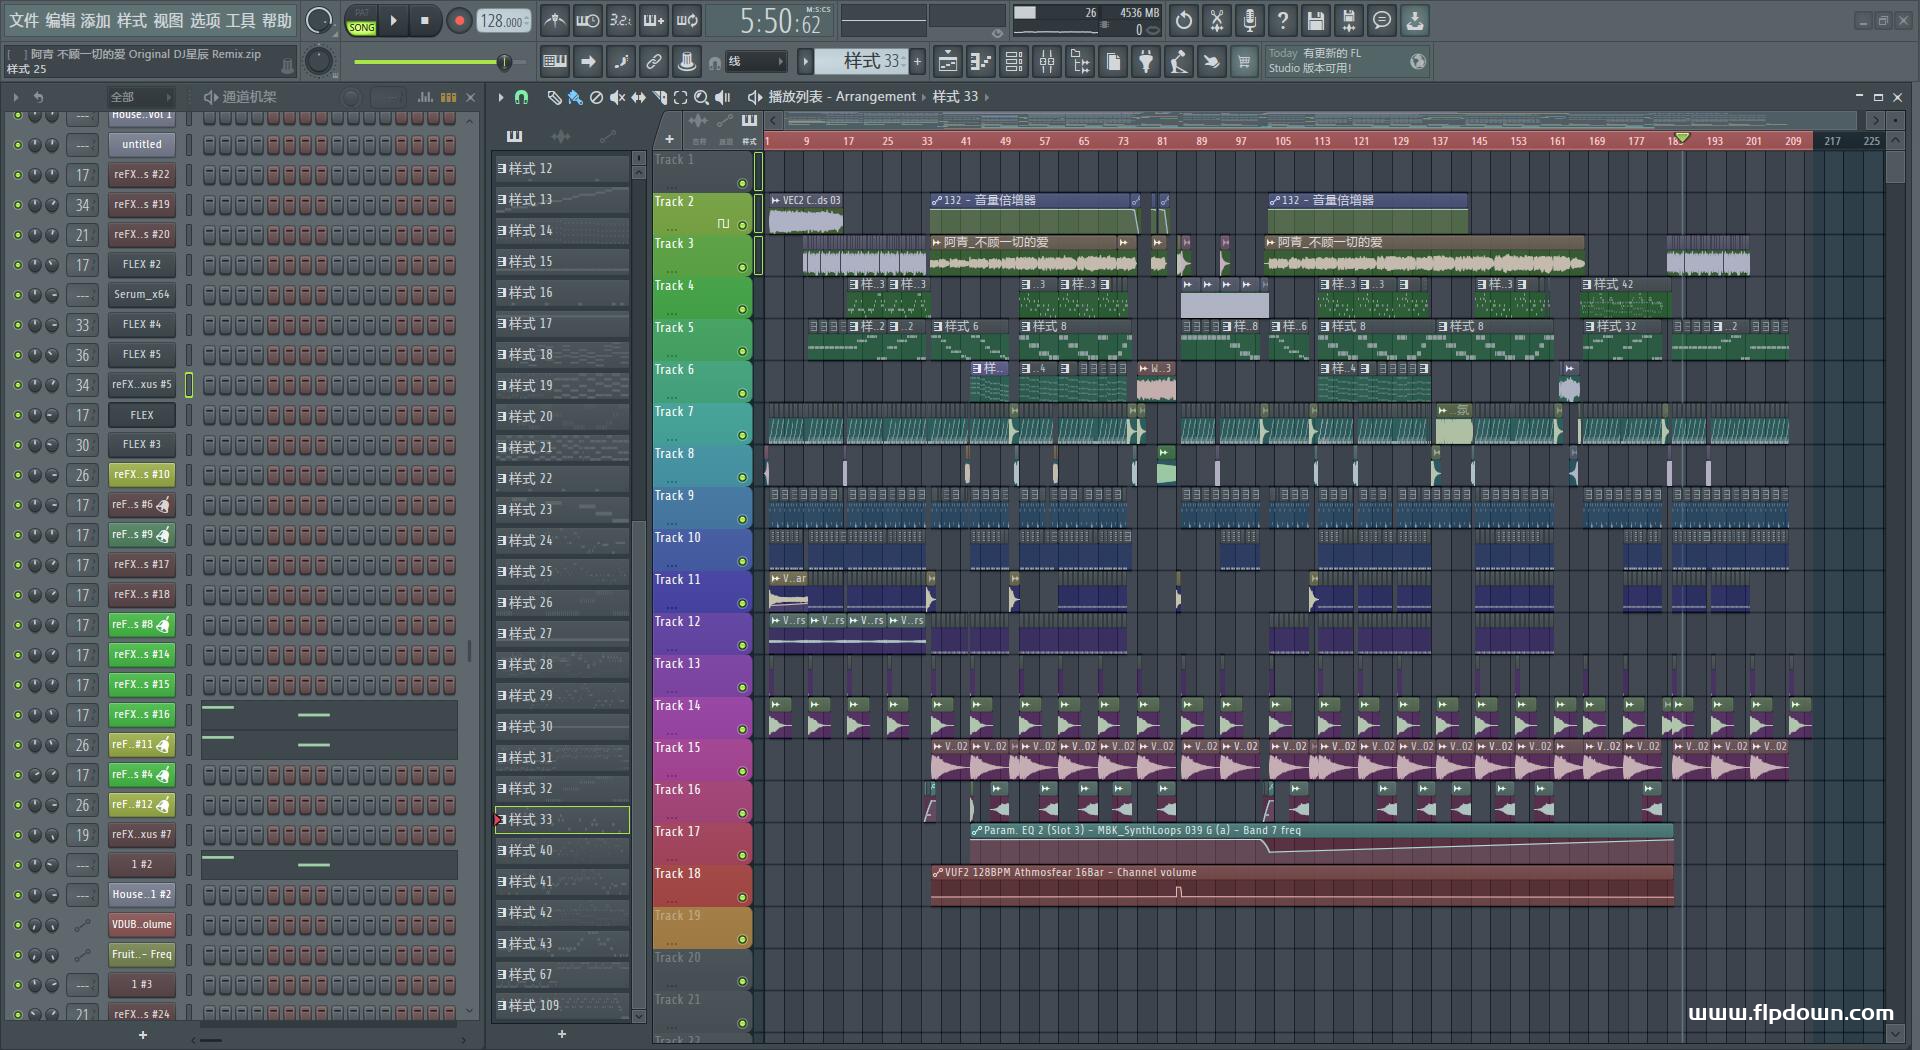Screen dimensions: 1920x1050
Task: Open the 样式 menu
Action: point(132,20)
